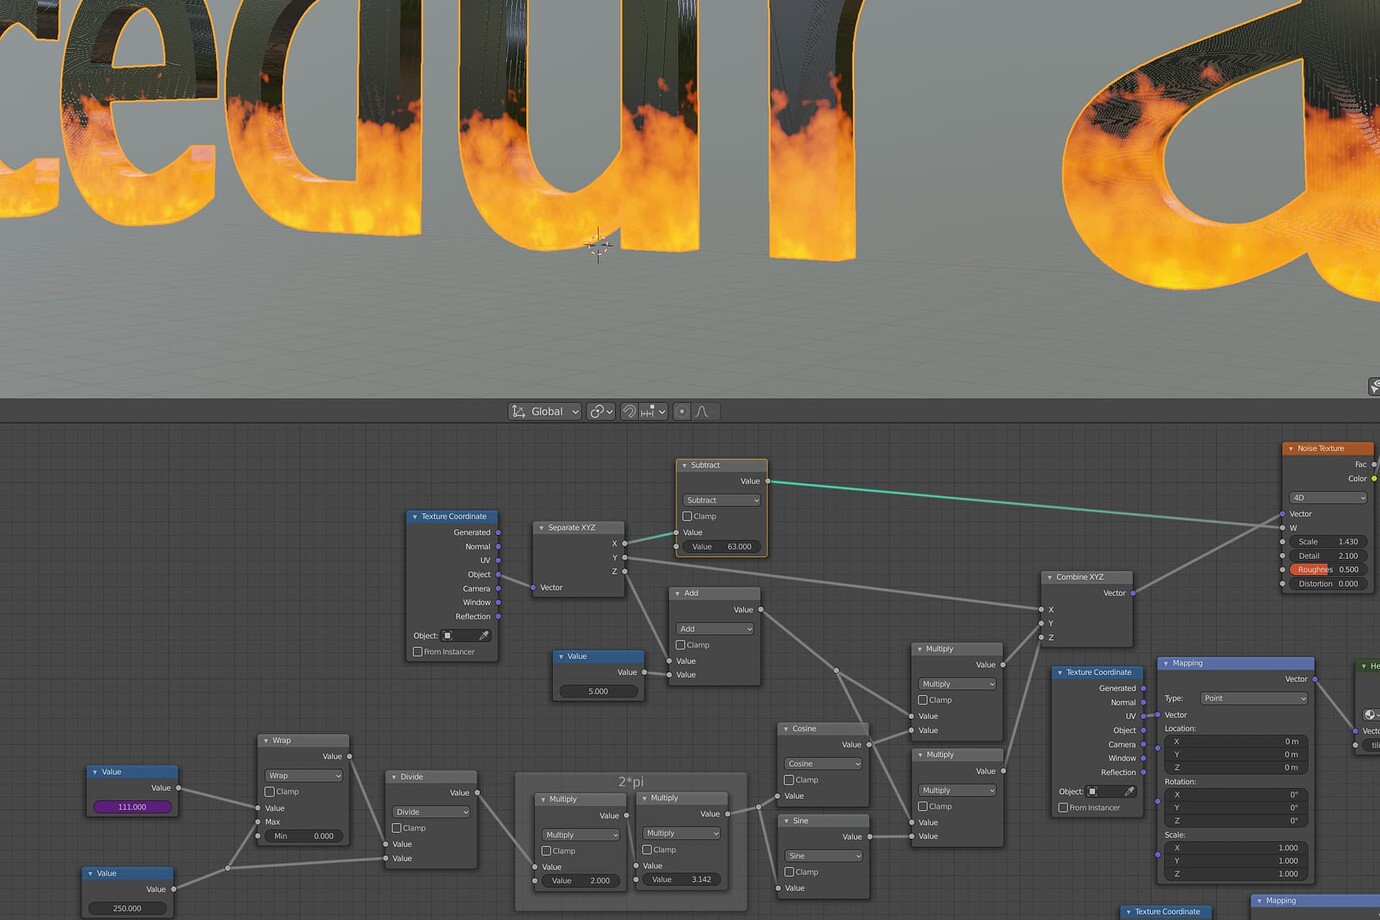Click the Noise Texture W input socket
Viewport: 1380px width, 920px height.
point(1283,528)
